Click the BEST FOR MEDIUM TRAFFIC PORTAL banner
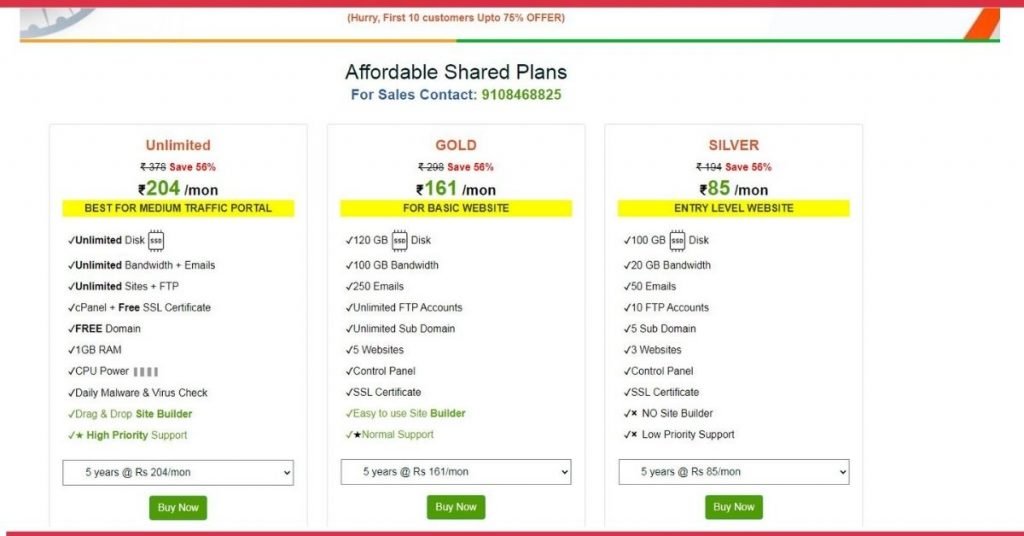Screen dimensions: 1024x536 pos(178,208)
